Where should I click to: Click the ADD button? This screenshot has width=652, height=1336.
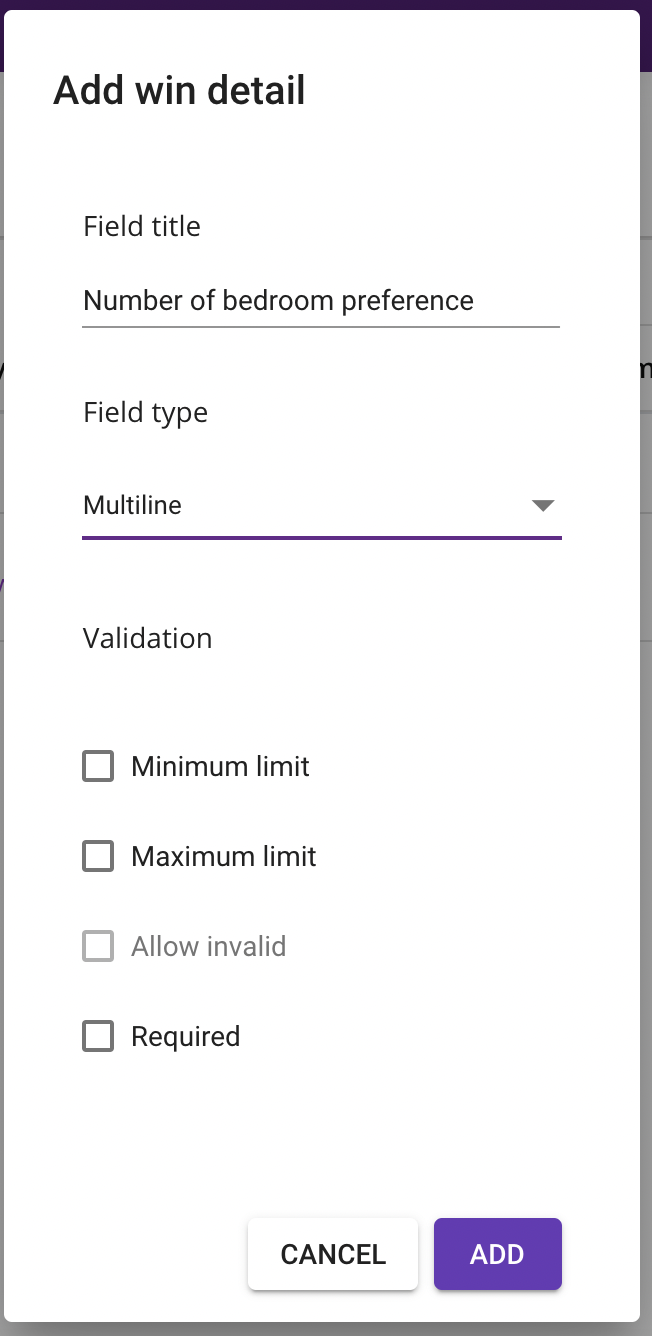point(497,1254)
